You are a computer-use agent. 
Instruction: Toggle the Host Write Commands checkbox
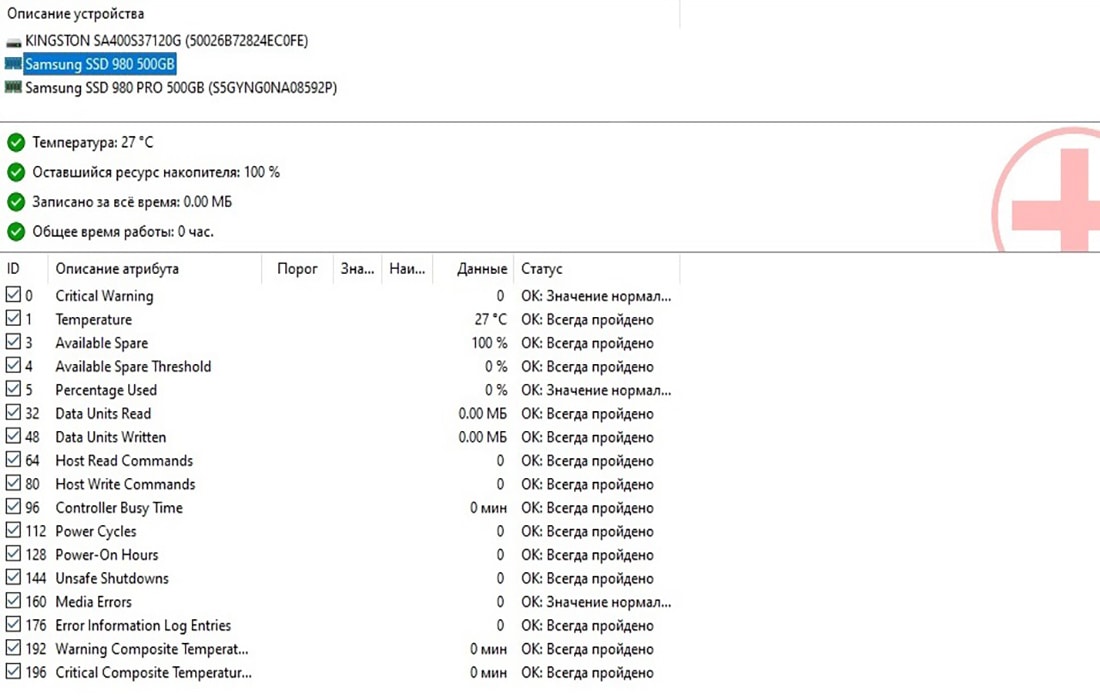click(x=13, y=483)
